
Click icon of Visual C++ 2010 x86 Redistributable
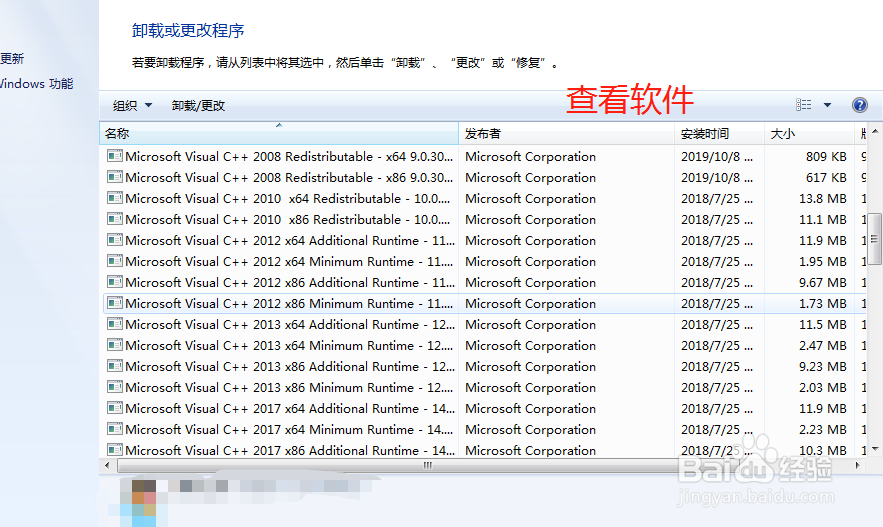click(x=115, y=219)
